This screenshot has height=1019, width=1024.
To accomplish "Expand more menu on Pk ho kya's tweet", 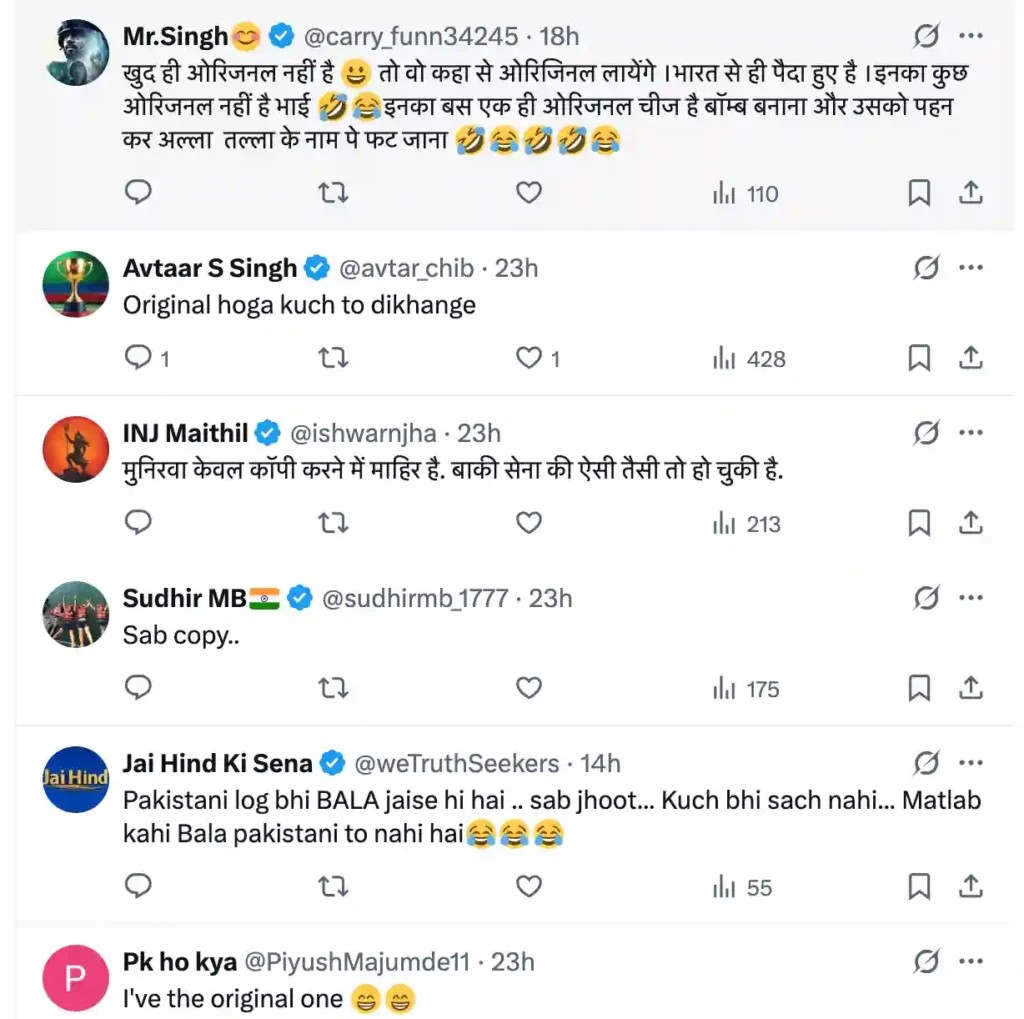I will coord(970,962).
